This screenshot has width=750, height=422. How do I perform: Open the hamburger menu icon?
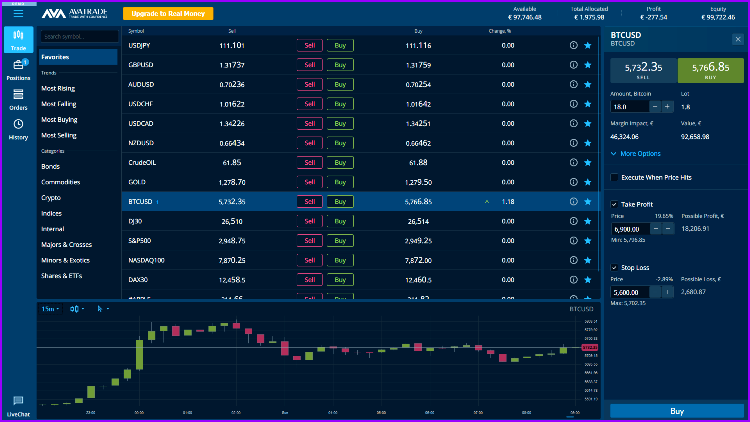[x=18, y=14]
